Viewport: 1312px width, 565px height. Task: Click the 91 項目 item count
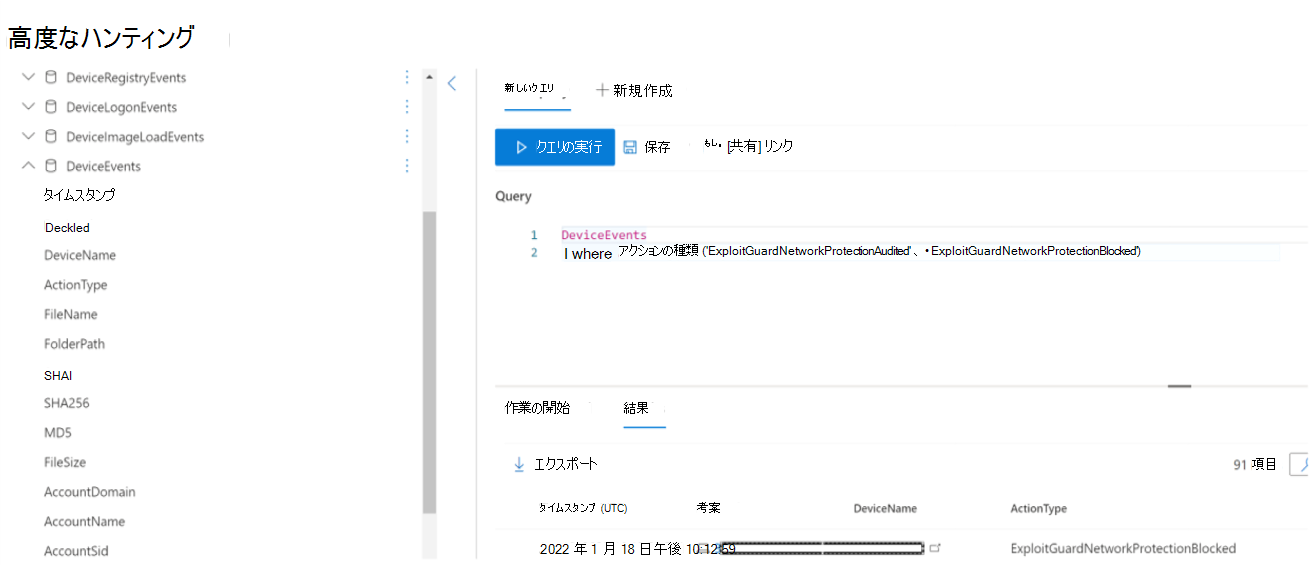click(x=1255, y=464)
